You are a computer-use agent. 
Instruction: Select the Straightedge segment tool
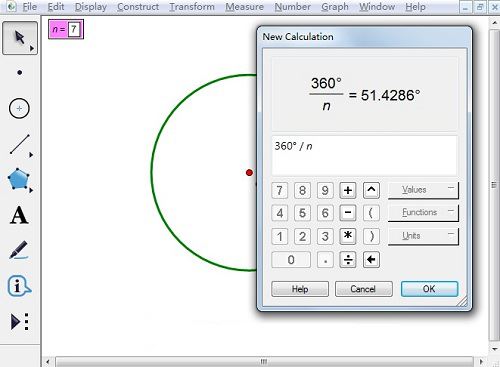click(x=20, y=145)
